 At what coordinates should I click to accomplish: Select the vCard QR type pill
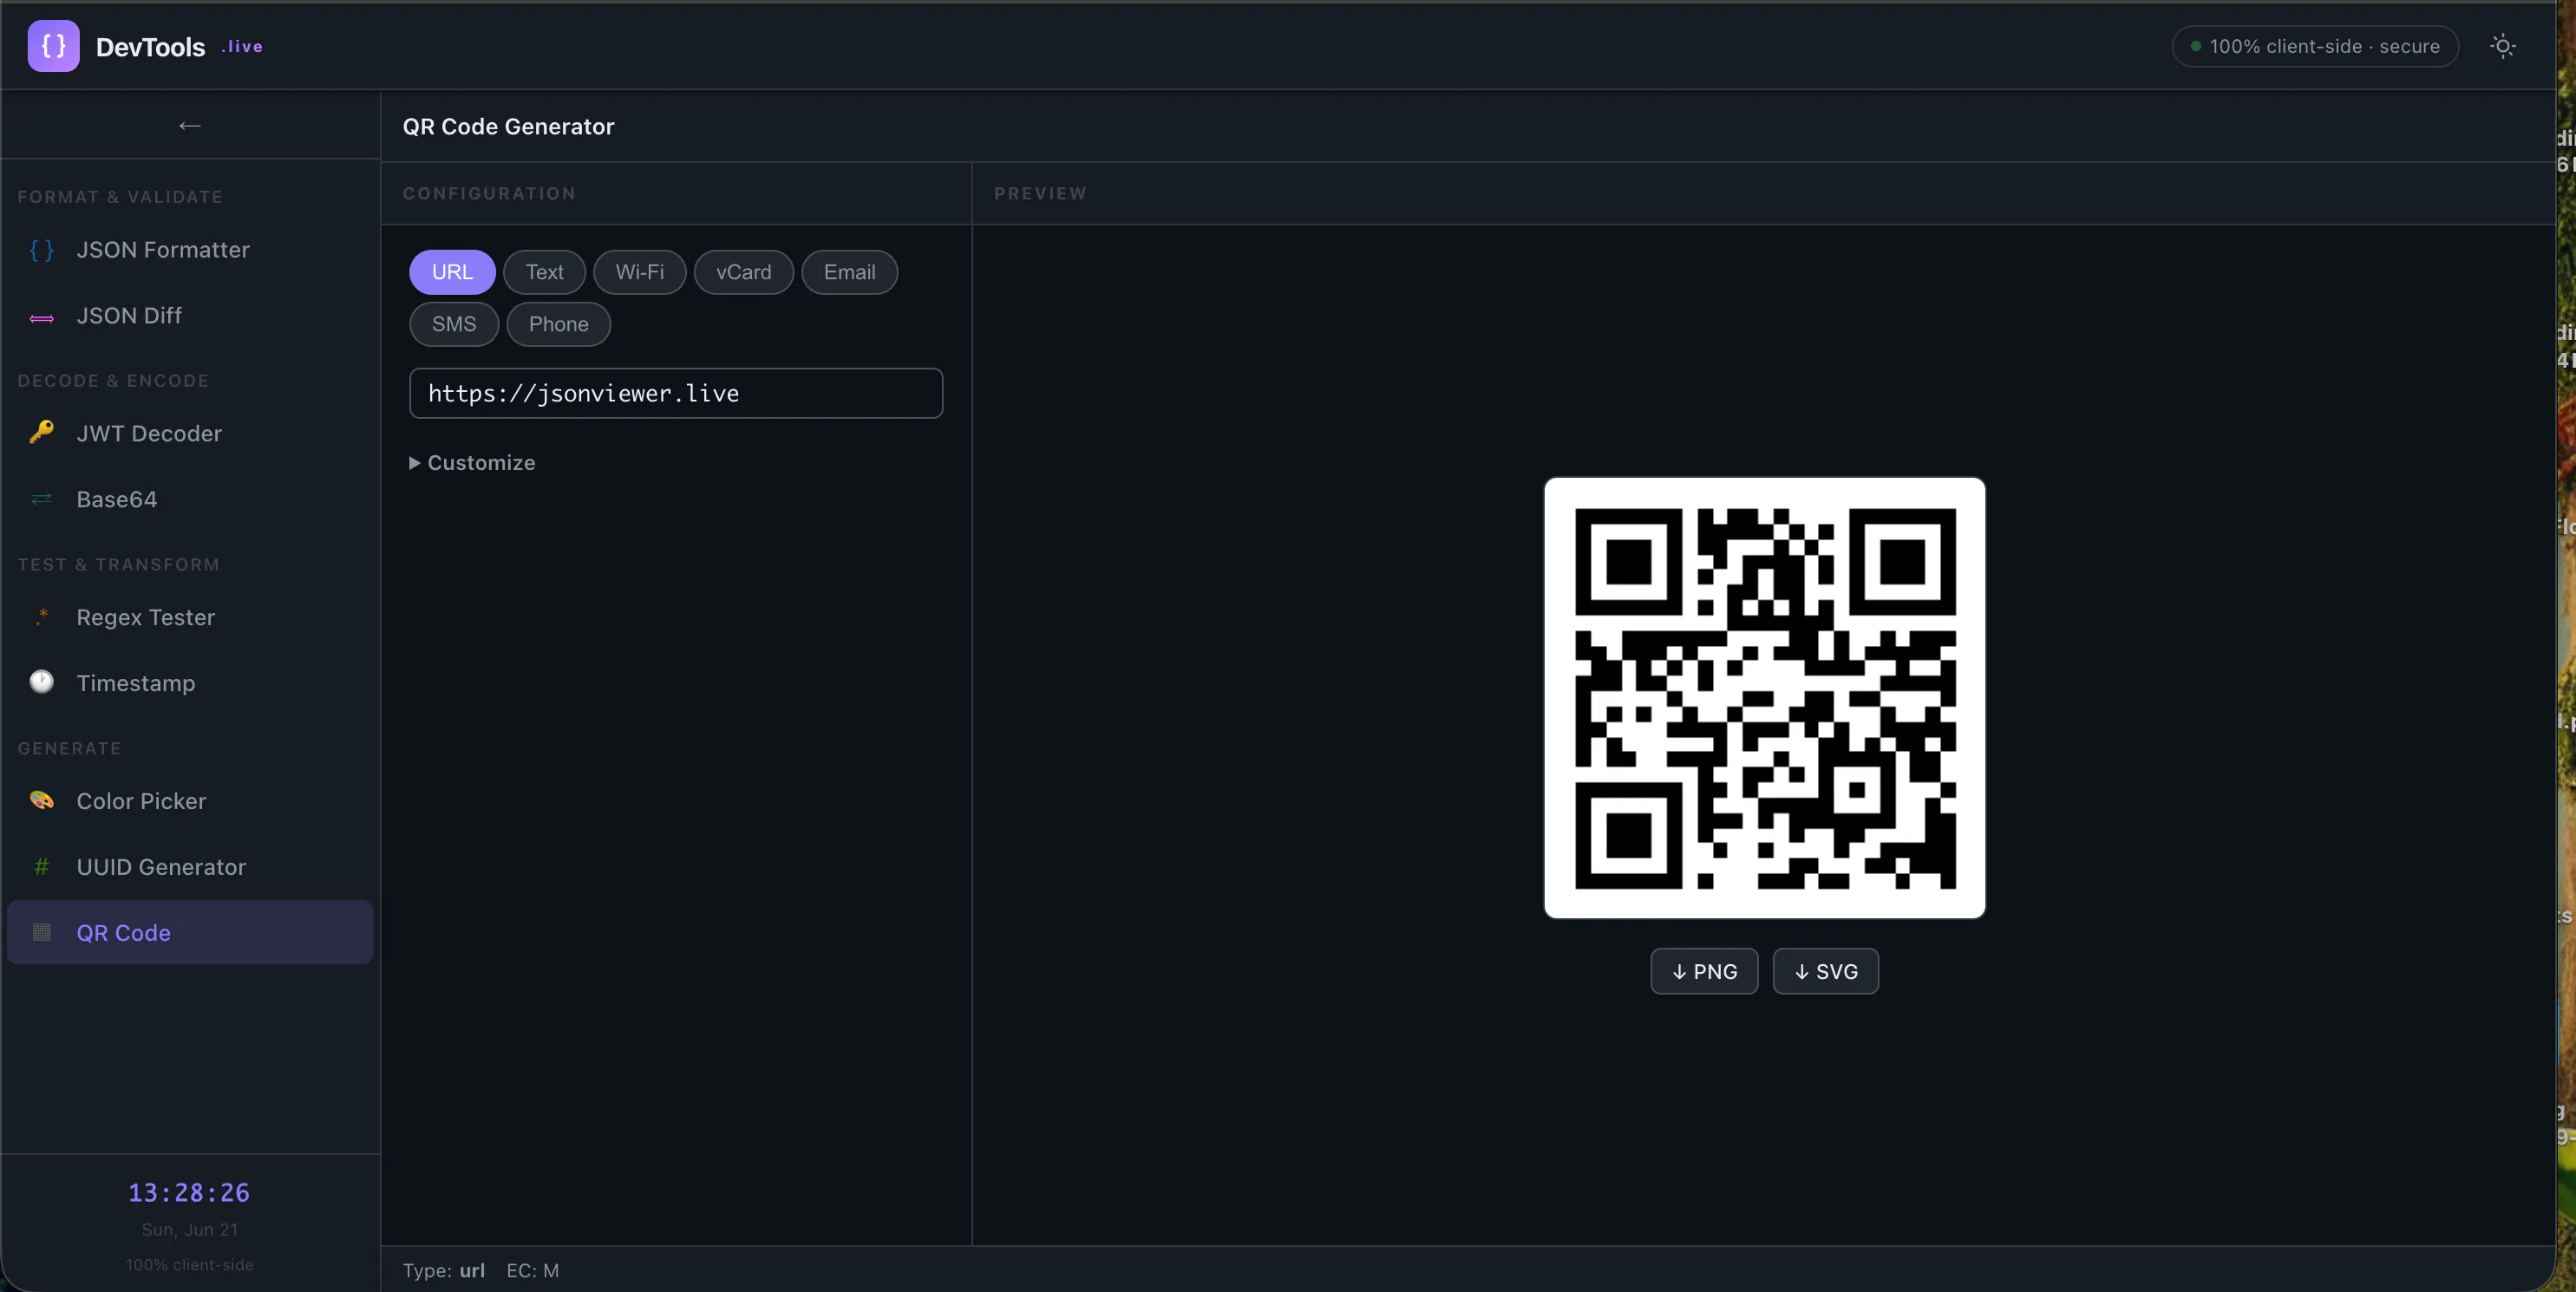tap(744, 272)
